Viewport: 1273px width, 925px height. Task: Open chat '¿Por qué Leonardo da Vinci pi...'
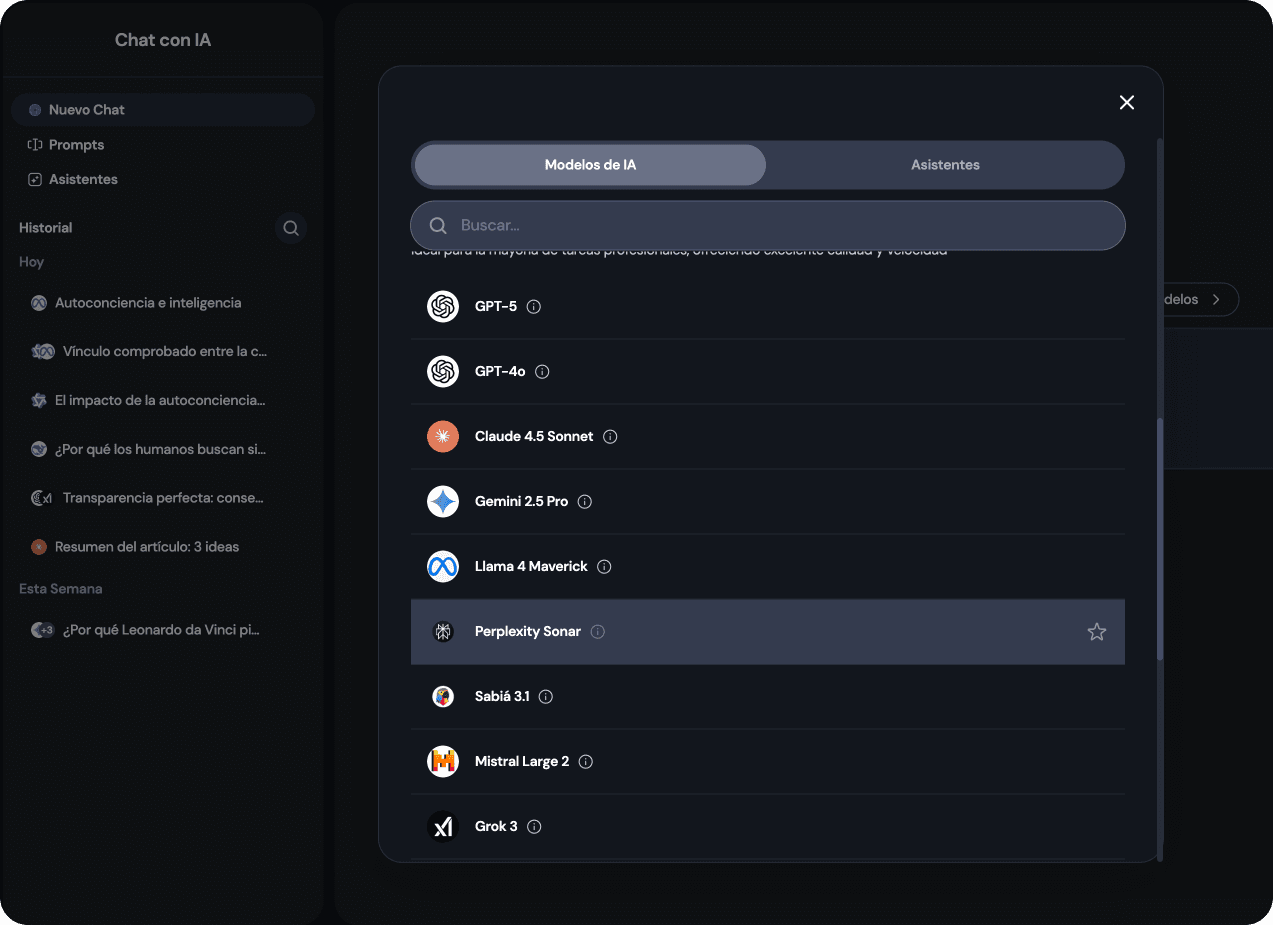coord(163,630)
